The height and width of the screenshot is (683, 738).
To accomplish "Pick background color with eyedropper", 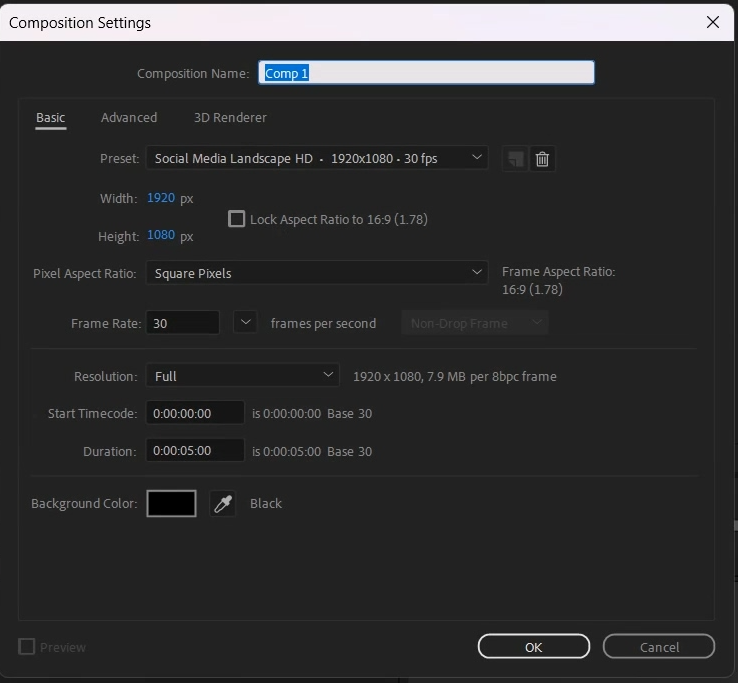I will pos(223,504).
